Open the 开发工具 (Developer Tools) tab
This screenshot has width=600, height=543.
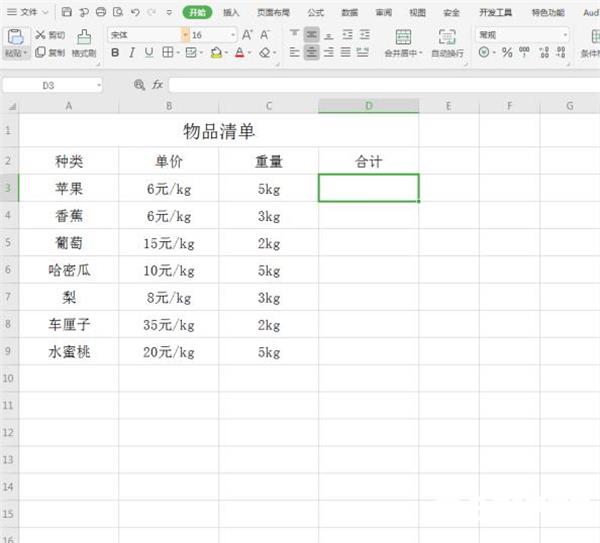tap(496, 13)
